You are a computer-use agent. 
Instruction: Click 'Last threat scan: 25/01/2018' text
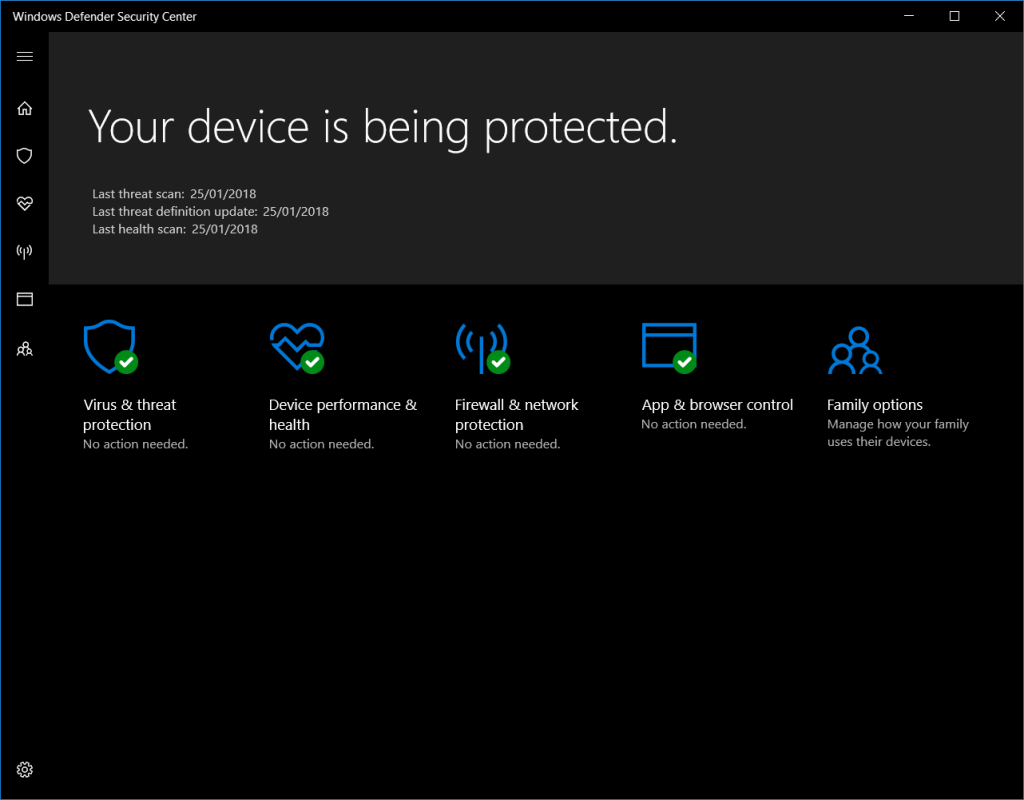click(x=174, y=194)
